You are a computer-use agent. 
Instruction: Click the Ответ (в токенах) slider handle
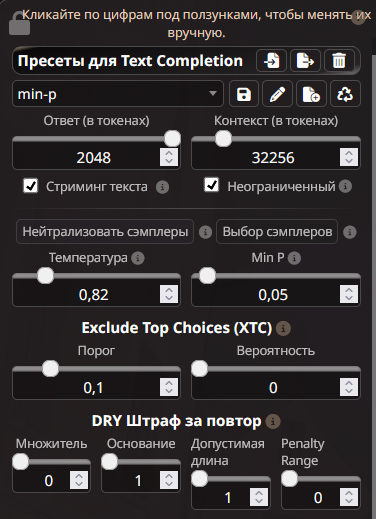click(x=172, y=138)
